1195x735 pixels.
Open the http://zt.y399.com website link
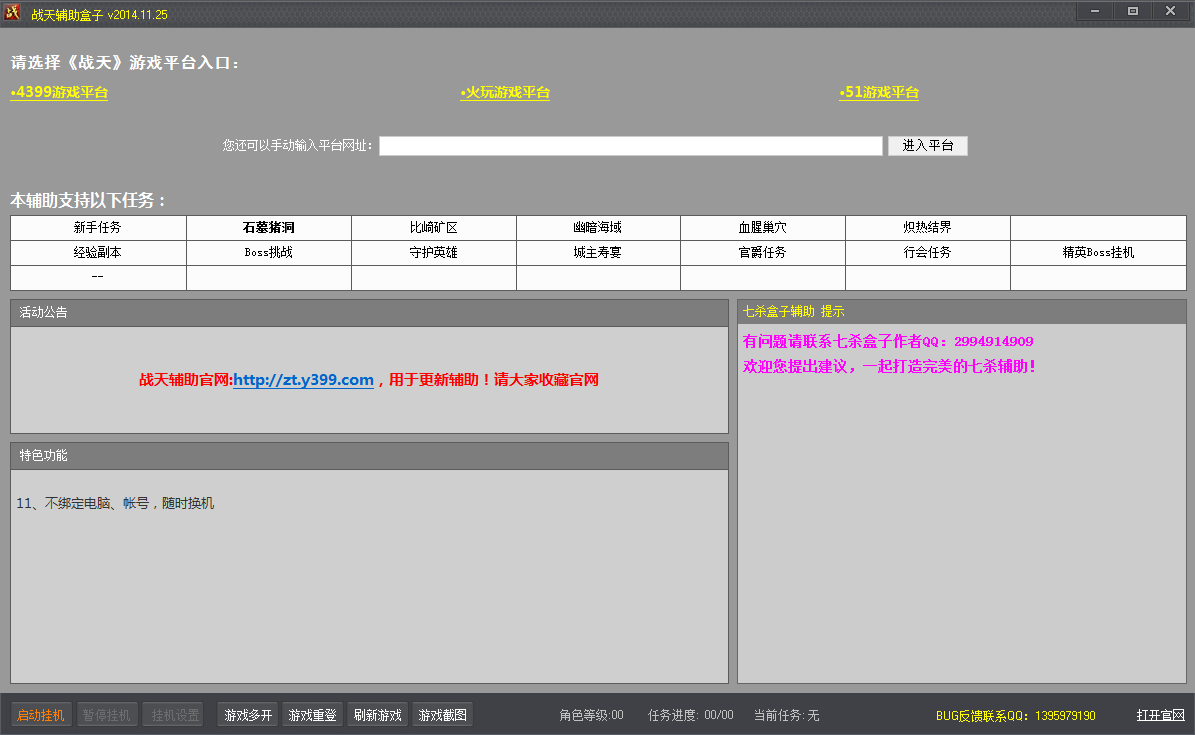point(303,380)
